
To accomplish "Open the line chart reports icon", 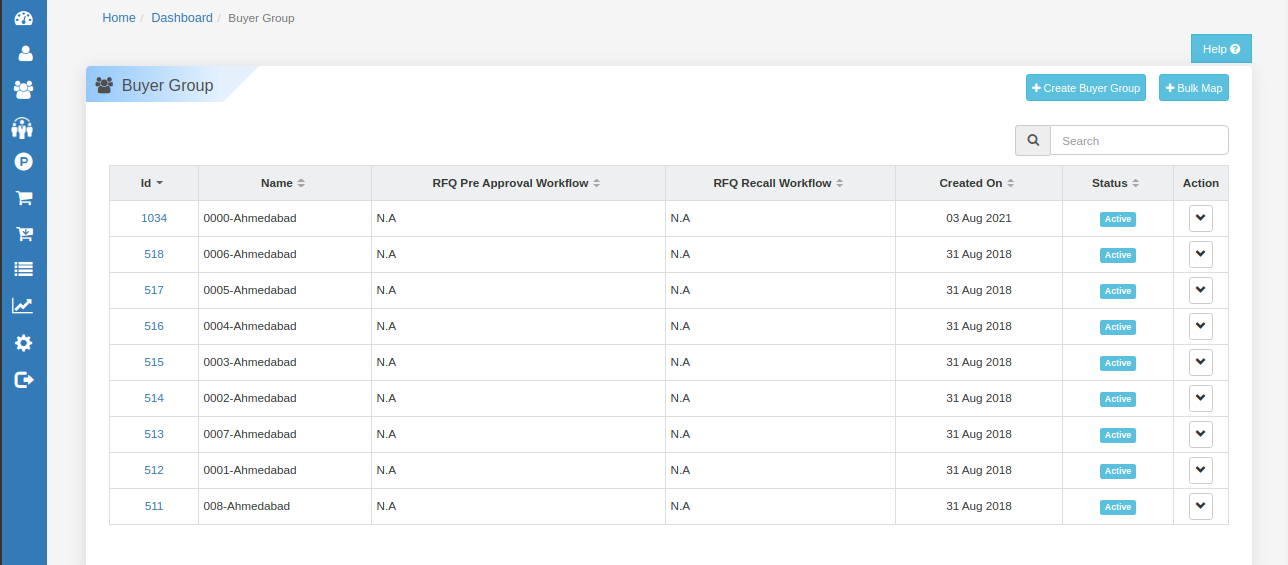I will (23, 306).
